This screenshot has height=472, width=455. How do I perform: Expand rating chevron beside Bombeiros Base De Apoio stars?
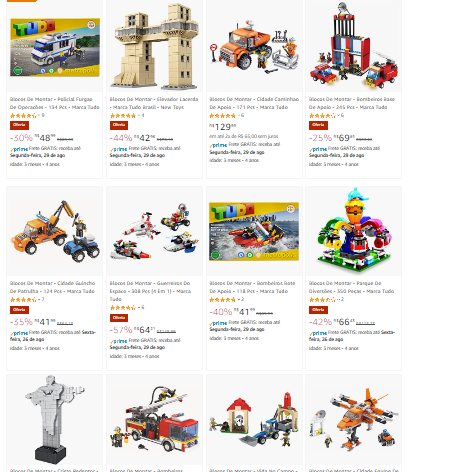(338, 115)
